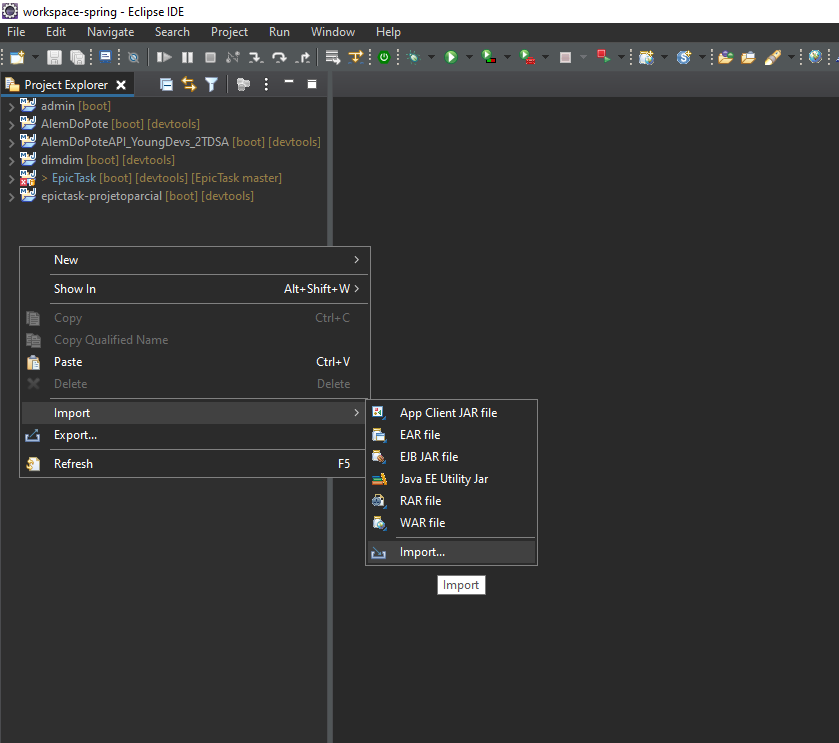The image size is (839, 743).
Task: Select RAR file import option
Action: [x=452, y=501]
